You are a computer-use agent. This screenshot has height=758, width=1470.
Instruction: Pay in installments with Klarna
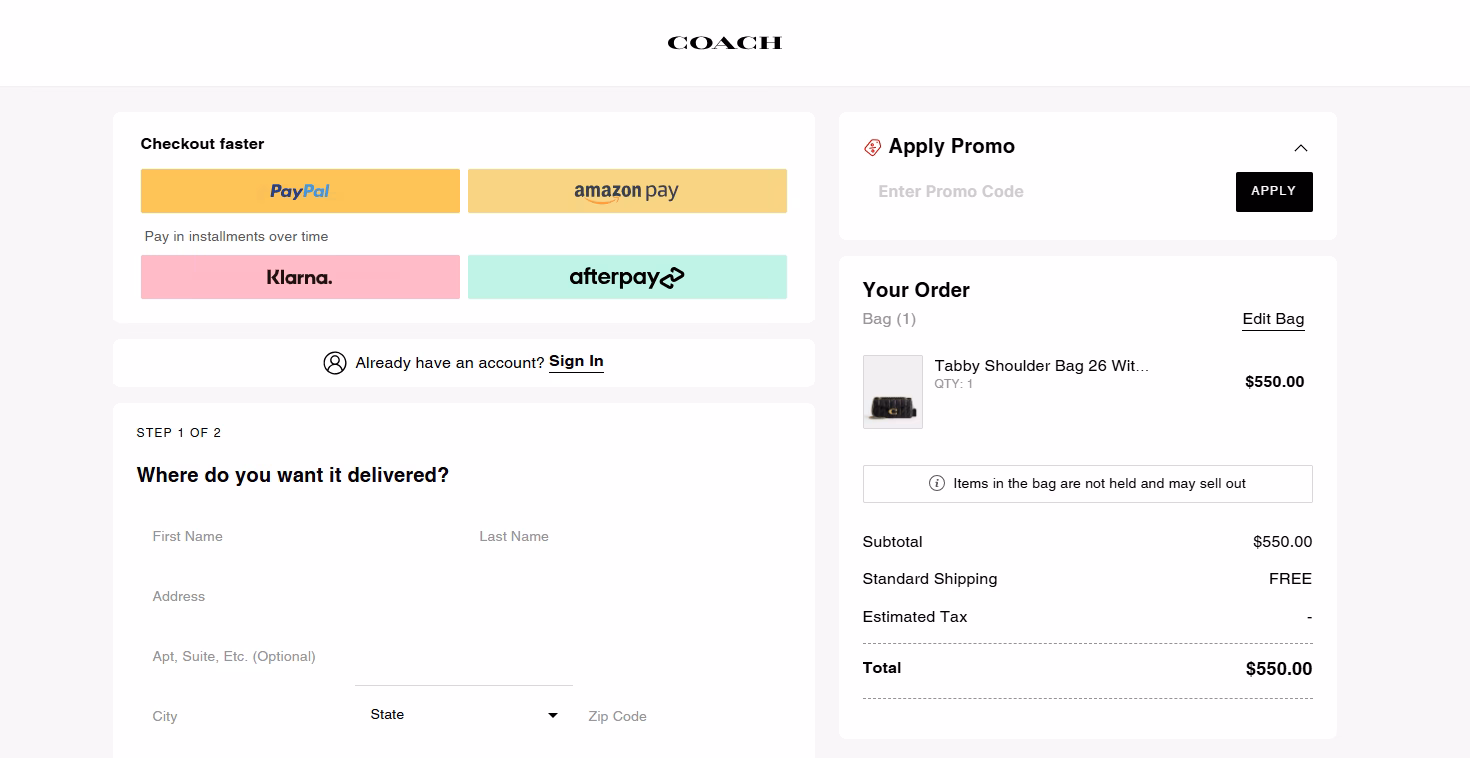299,277
